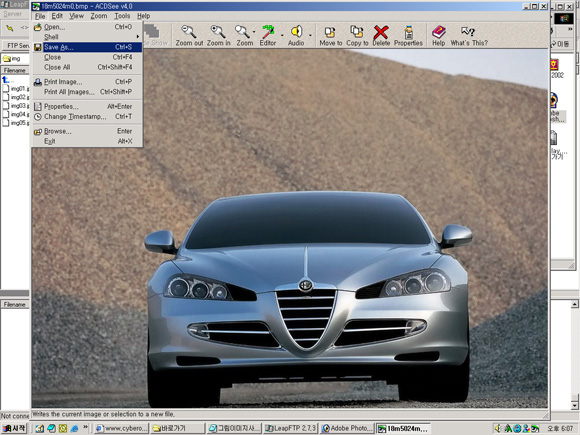Choose Properties... in the File menu
580x435 pixels.
click(x=87, y=107)
